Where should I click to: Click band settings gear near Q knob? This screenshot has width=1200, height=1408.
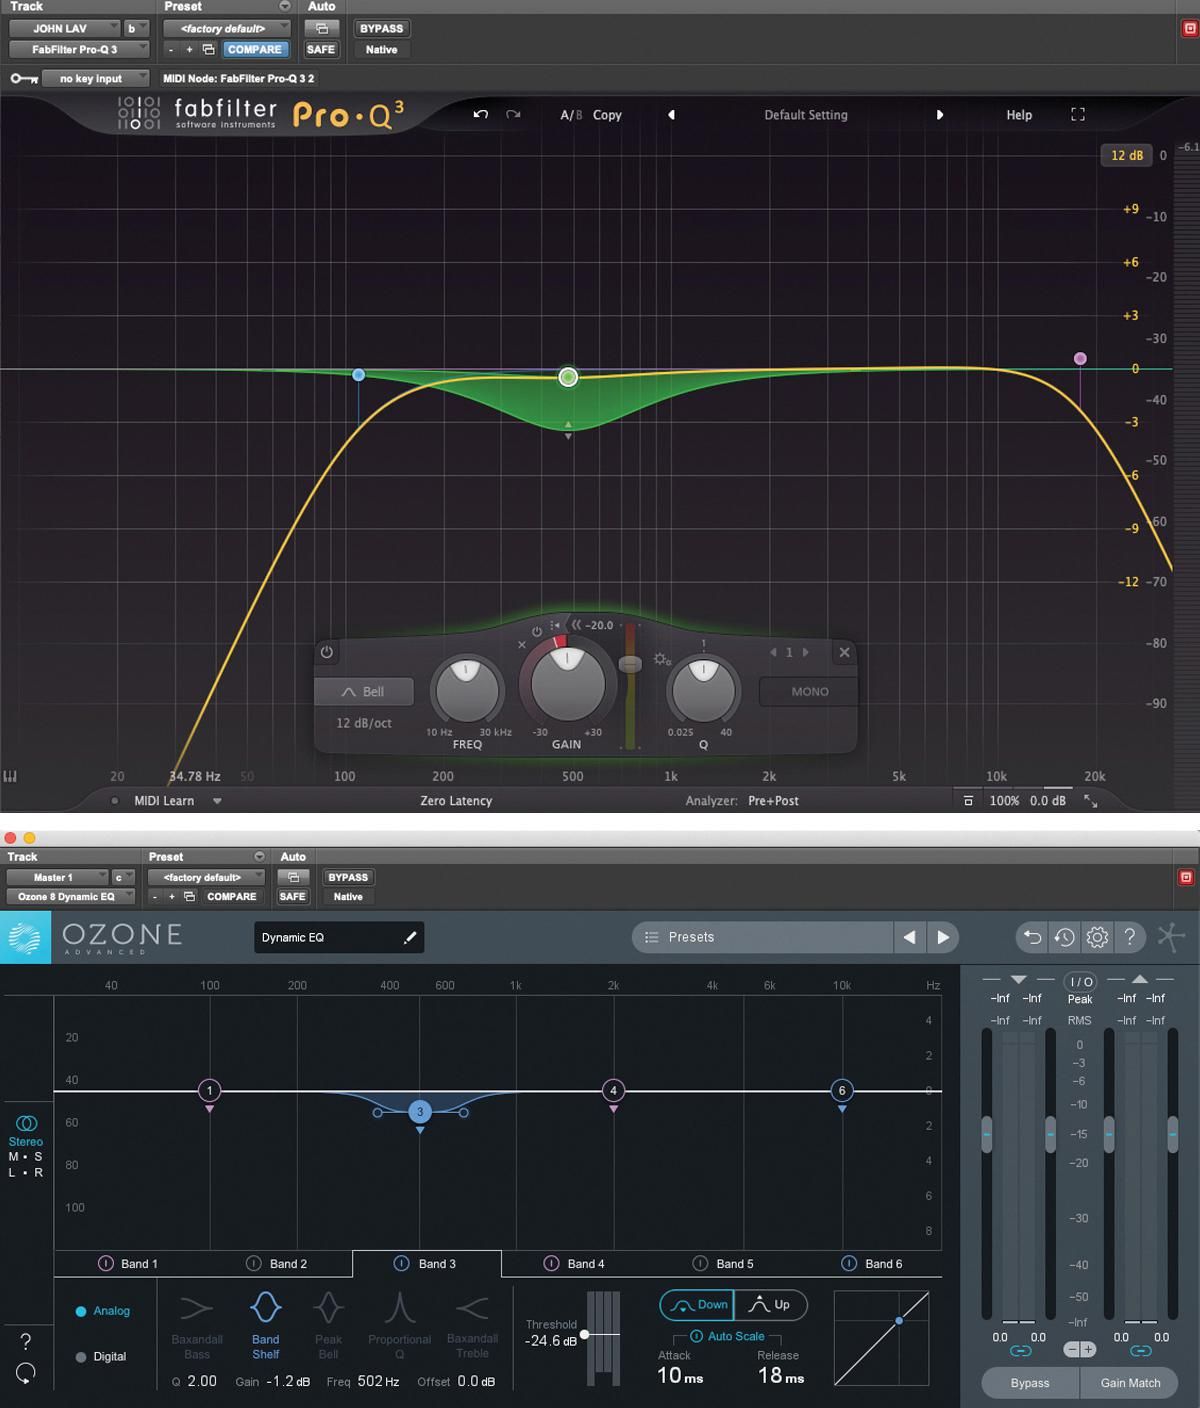(662, 659)
